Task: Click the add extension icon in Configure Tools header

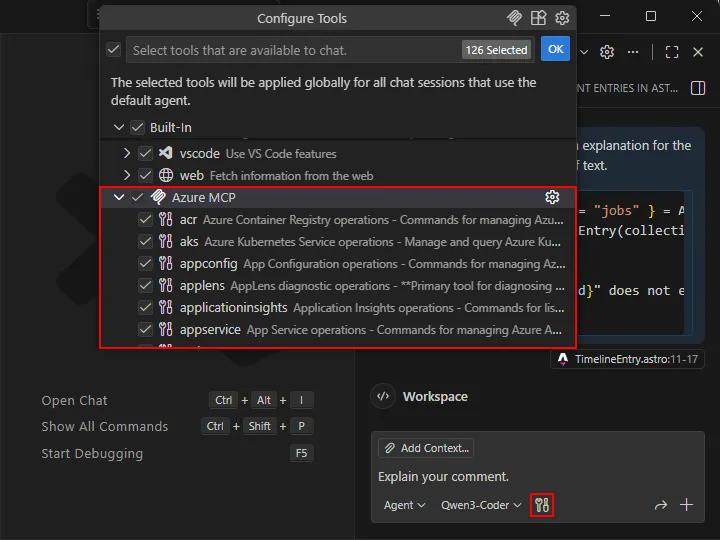Action: coord(538,18)
